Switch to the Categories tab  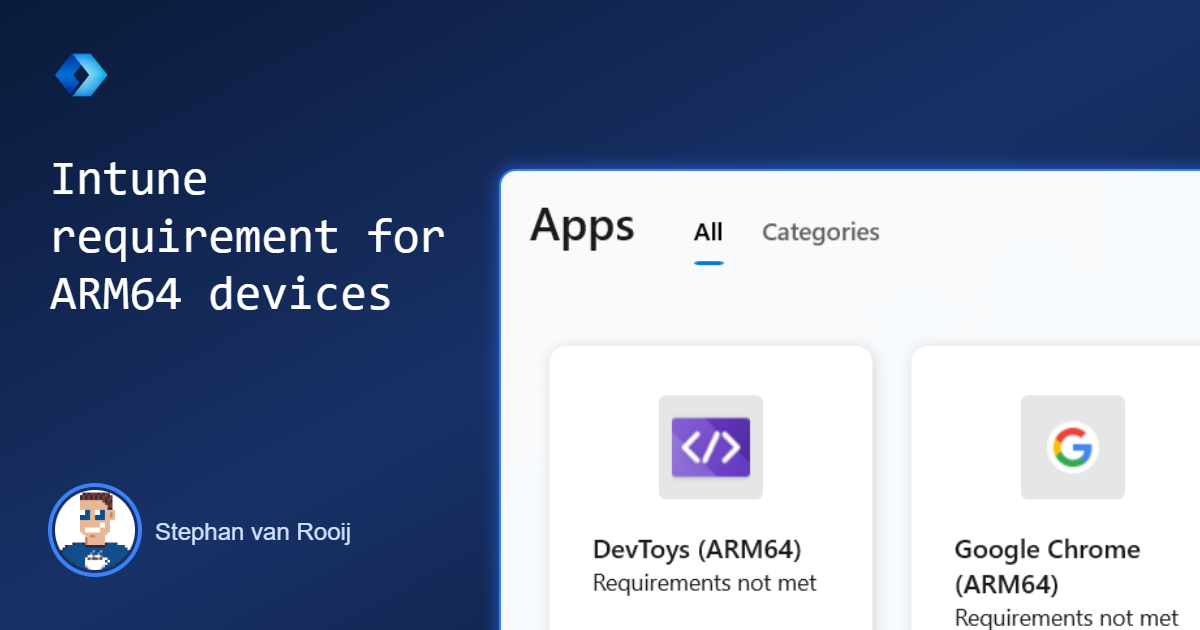click(821, 232)
